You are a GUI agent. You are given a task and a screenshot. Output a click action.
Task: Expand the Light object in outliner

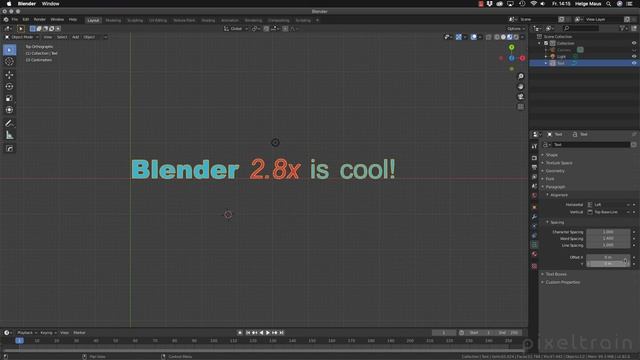[546, 56]
